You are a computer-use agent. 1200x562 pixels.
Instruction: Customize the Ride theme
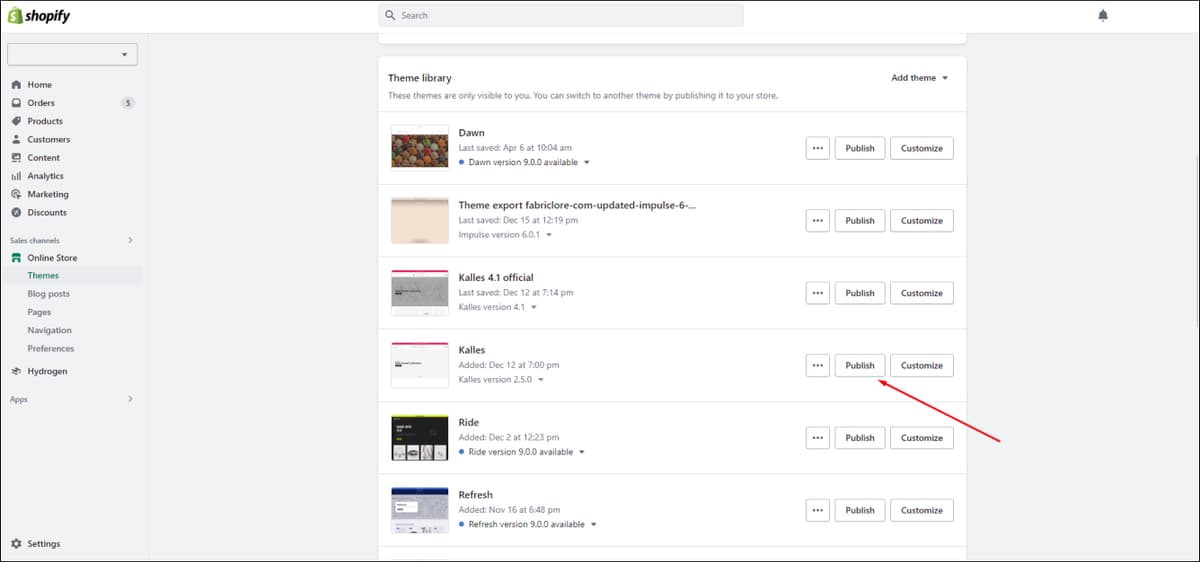coord(921,437)
